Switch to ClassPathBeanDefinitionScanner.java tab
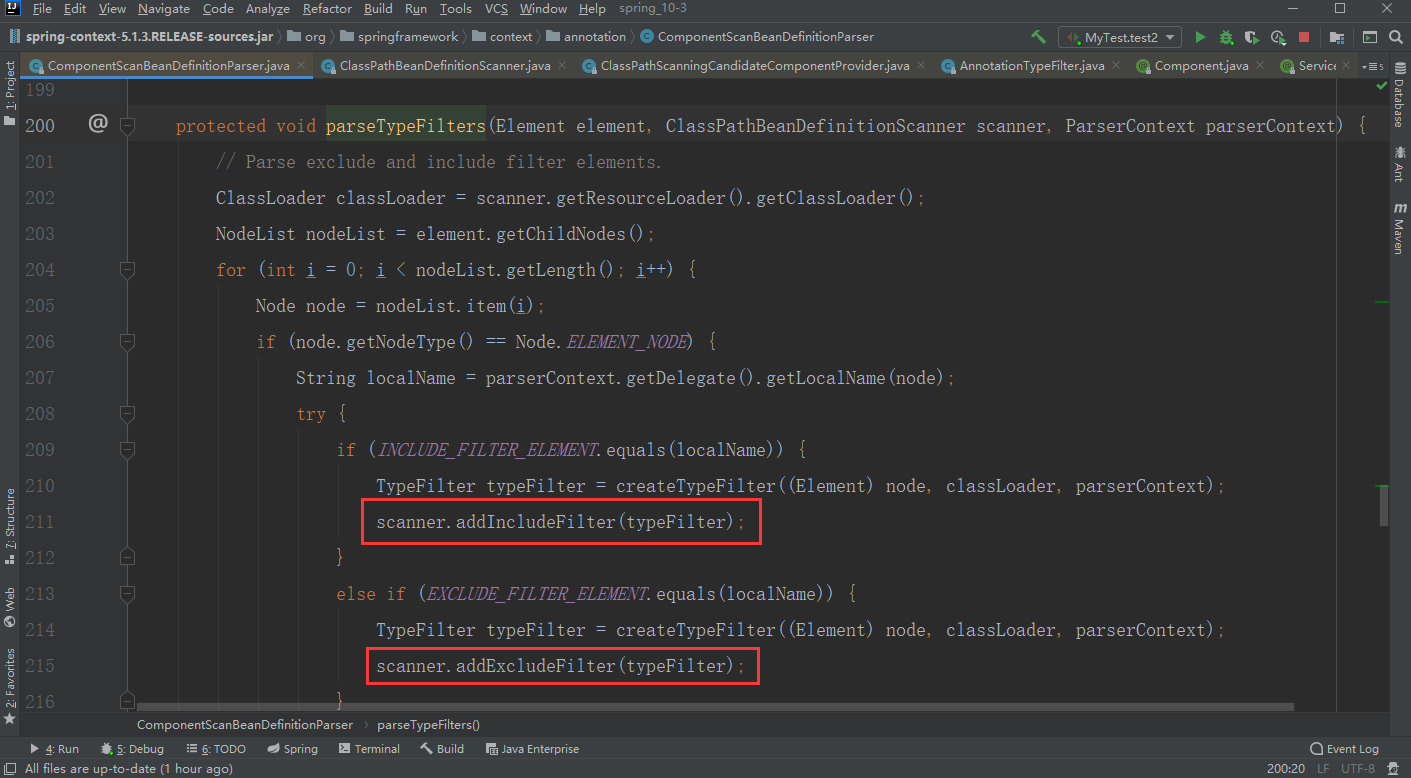The image size is (1411, 778). 445,66
